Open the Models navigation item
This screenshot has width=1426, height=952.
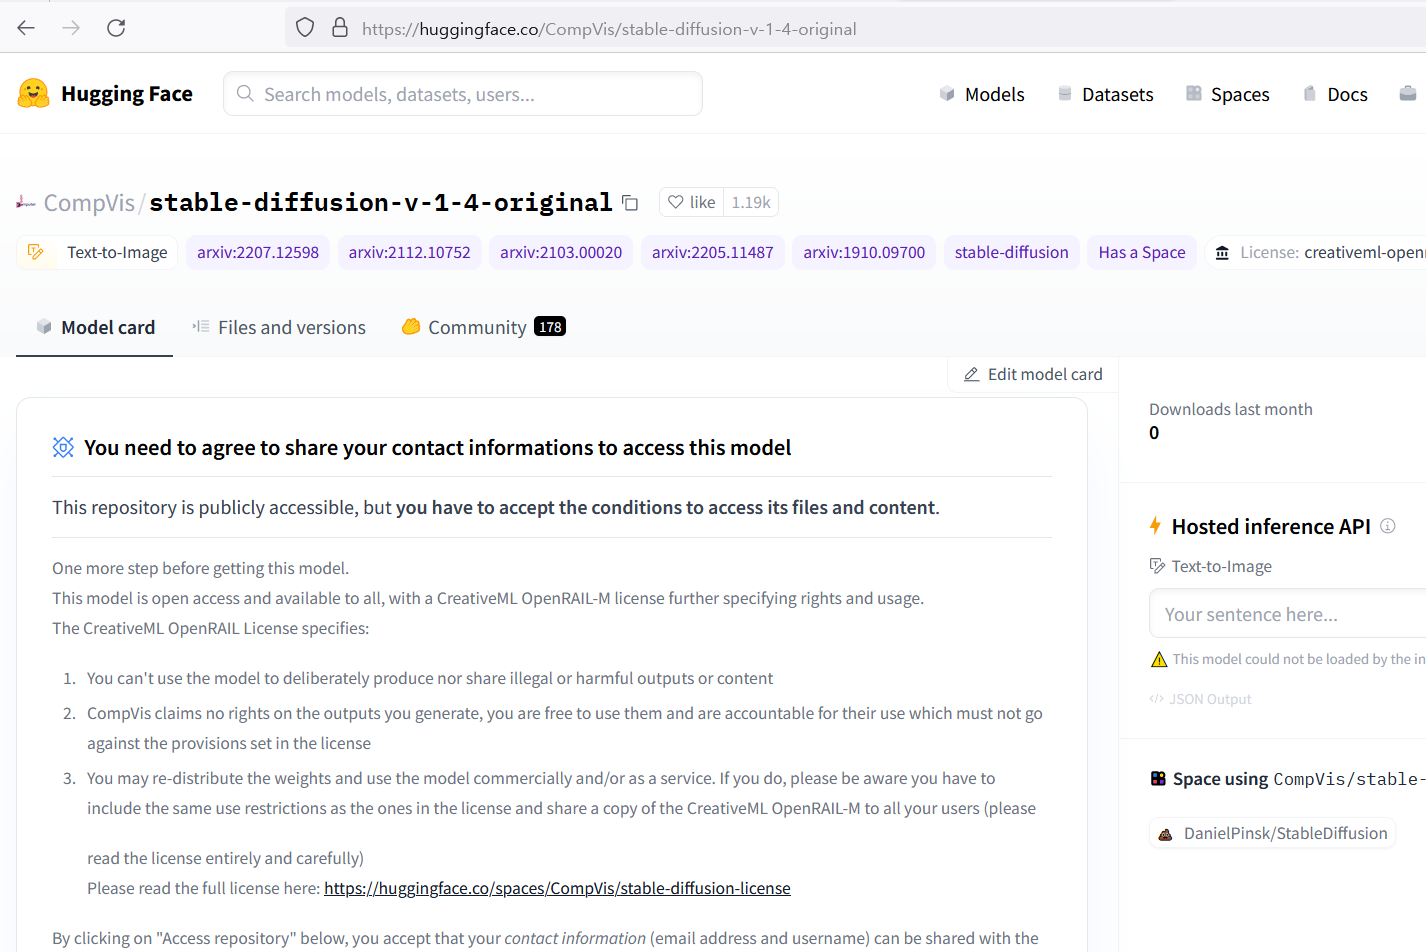pyautogui.click(x=982, y=94)
